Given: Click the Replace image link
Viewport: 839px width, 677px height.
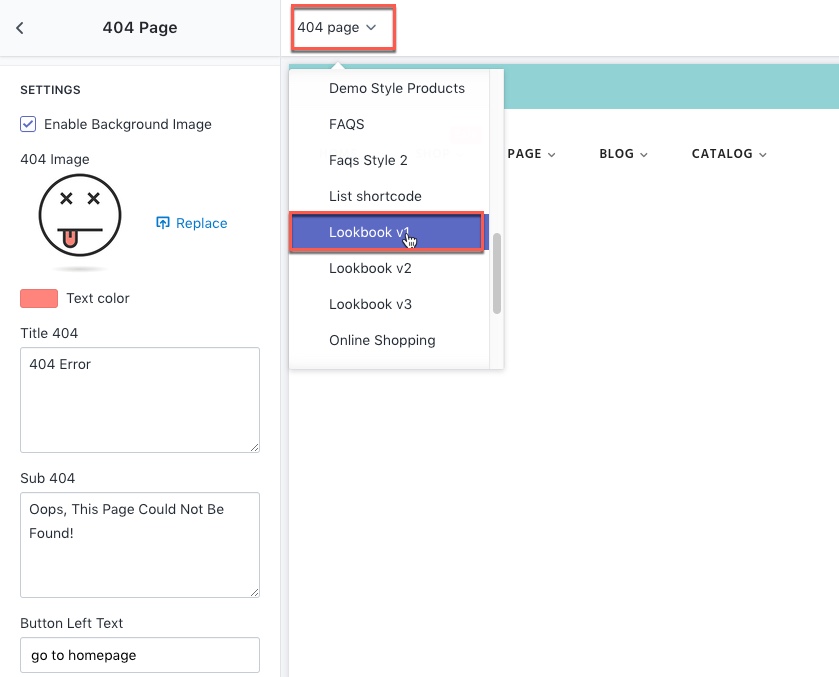Looking at the screenshot, I should pyautogui.click(x=201, y=223).
